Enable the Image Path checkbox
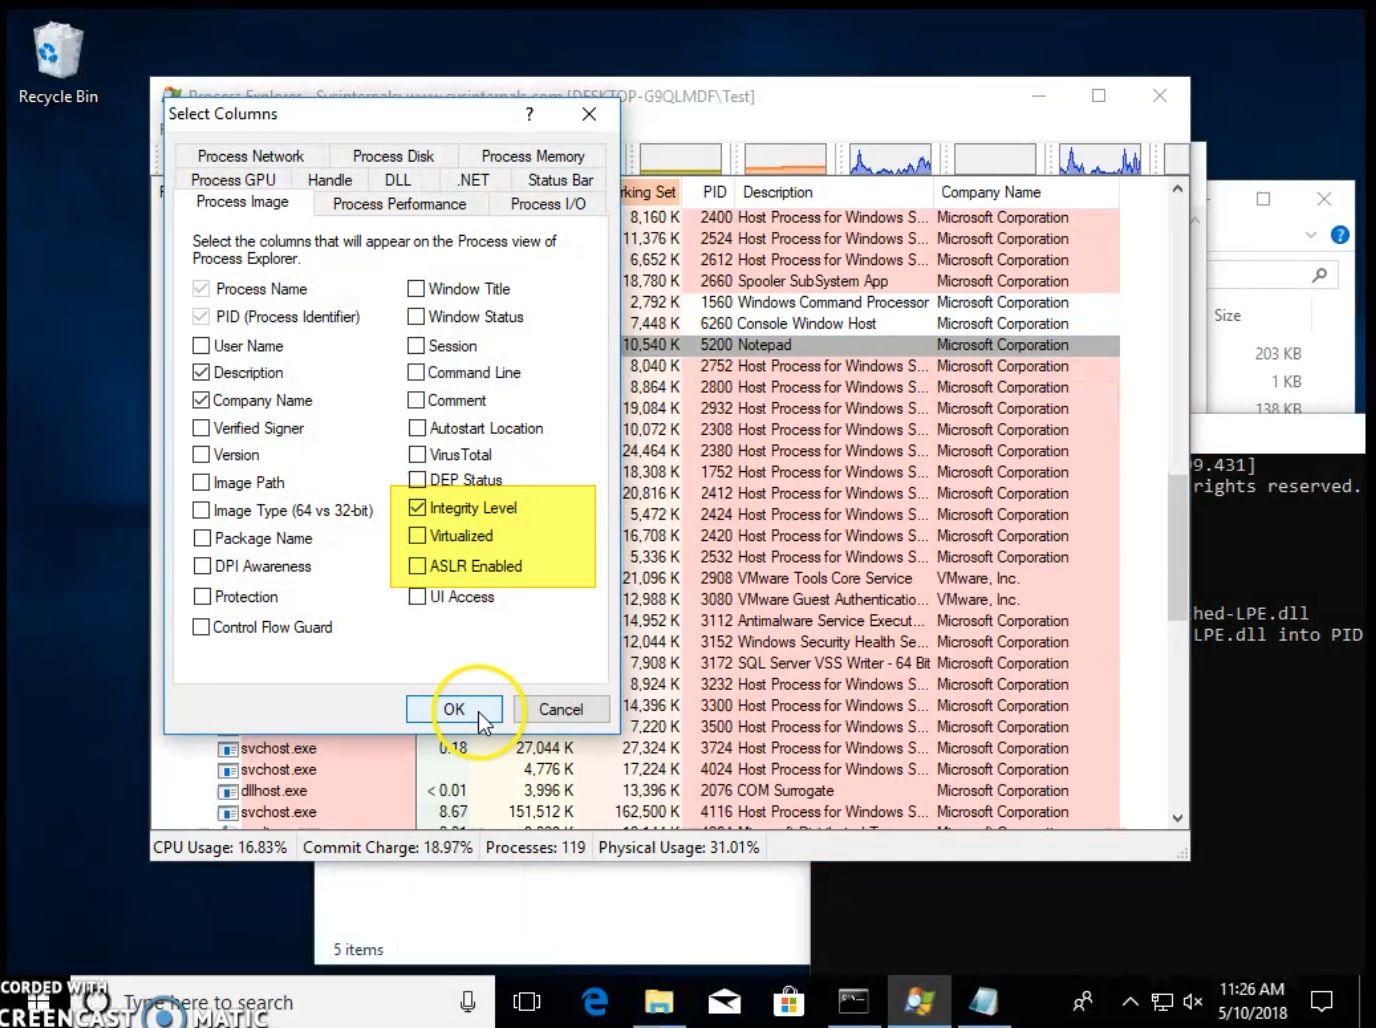Screen dimensions: 1376x1028 point(201,482)
